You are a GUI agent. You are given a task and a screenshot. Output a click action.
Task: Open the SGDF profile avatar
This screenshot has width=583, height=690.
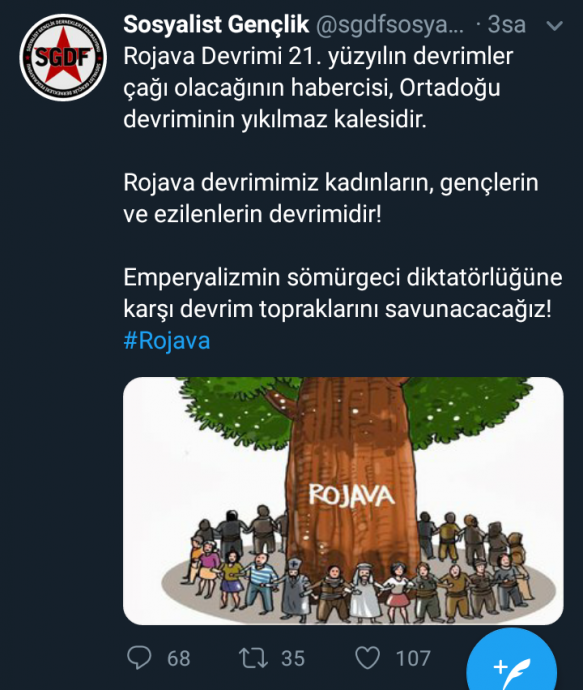(63, 57)
